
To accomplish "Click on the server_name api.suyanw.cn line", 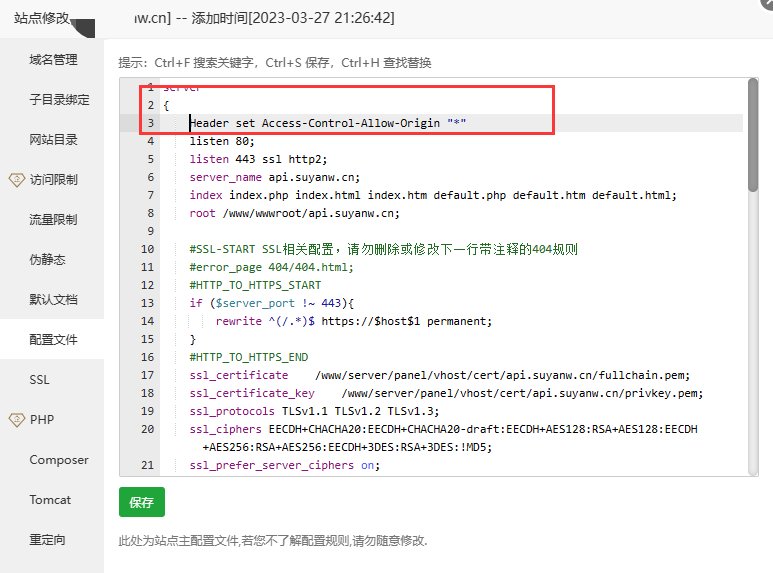I will tap(278, 177).
